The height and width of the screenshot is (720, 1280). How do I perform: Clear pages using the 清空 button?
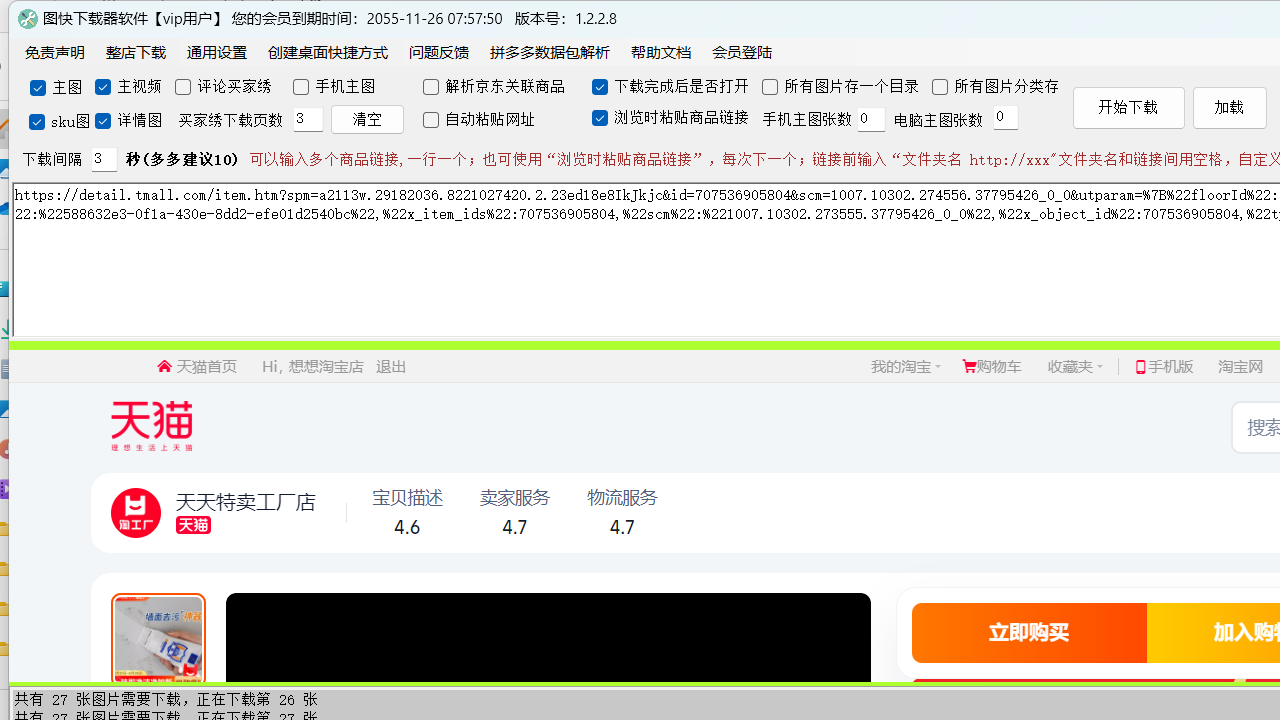pyautogui.click(x=367, y=119)
